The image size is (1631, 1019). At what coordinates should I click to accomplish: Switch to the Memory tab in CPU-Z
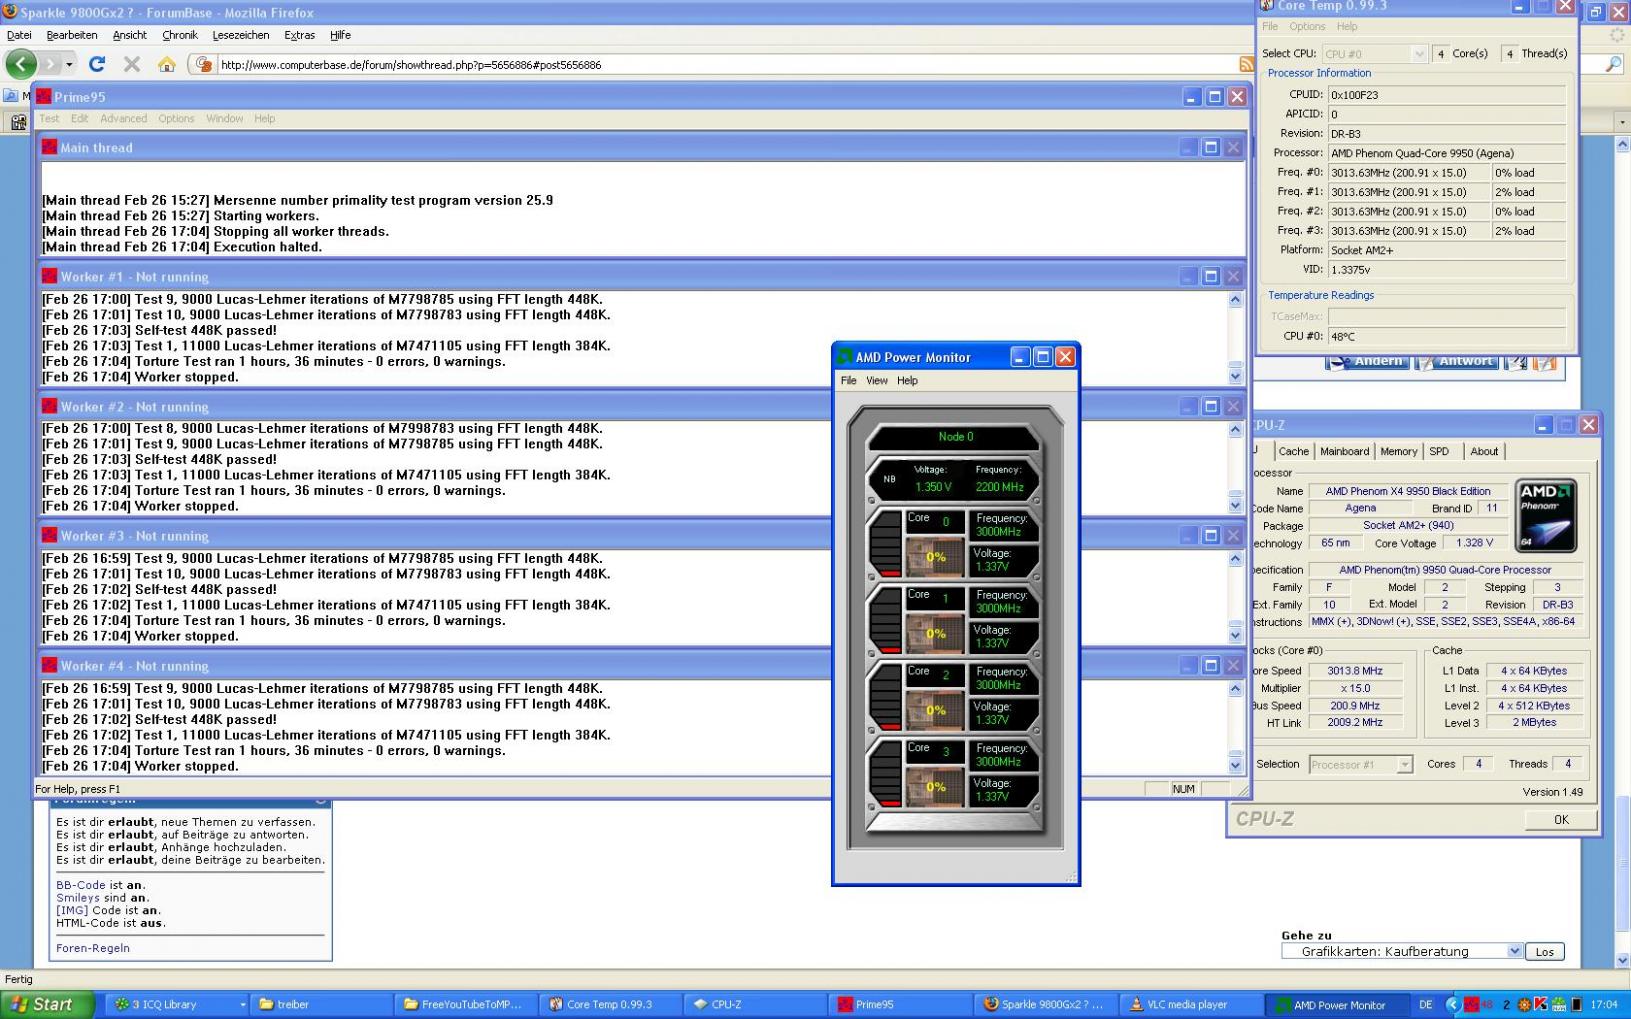click(x=1398, y=451)
